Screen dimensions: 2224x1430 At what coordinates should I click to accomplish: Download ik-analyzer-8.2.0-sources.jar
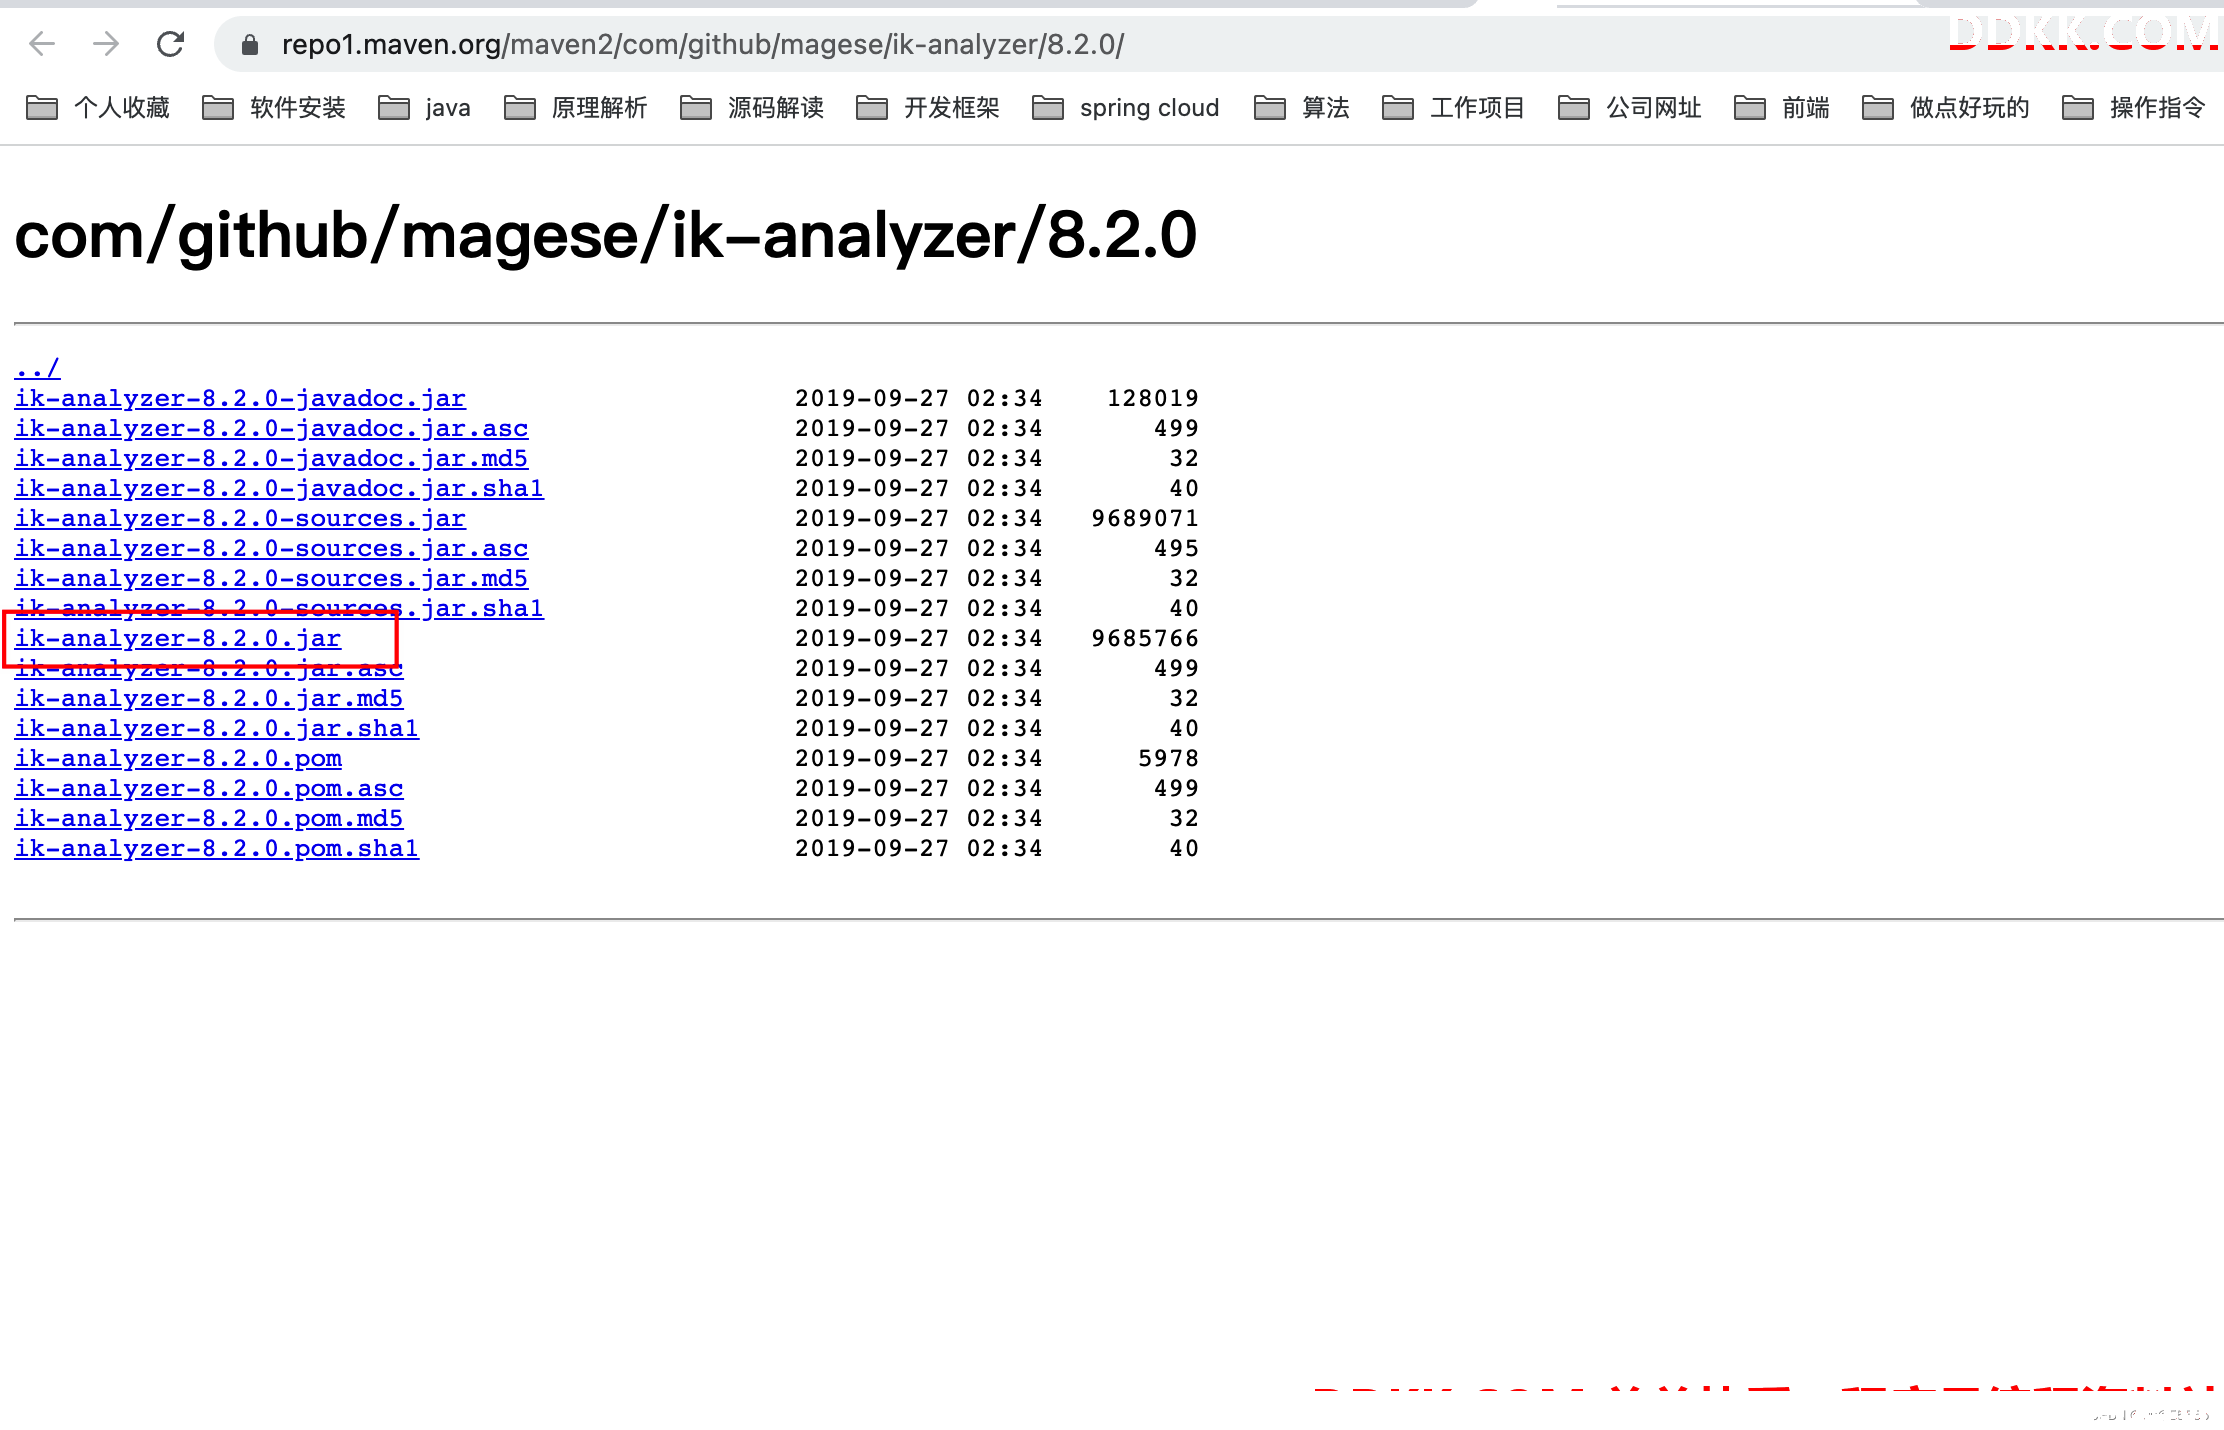click(240, 518)
